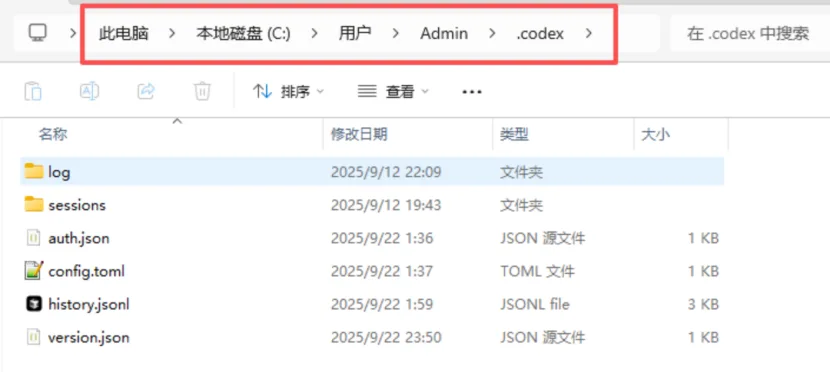
Task: Open the 排序 sort dropdown
Action: tap(288, 92)
